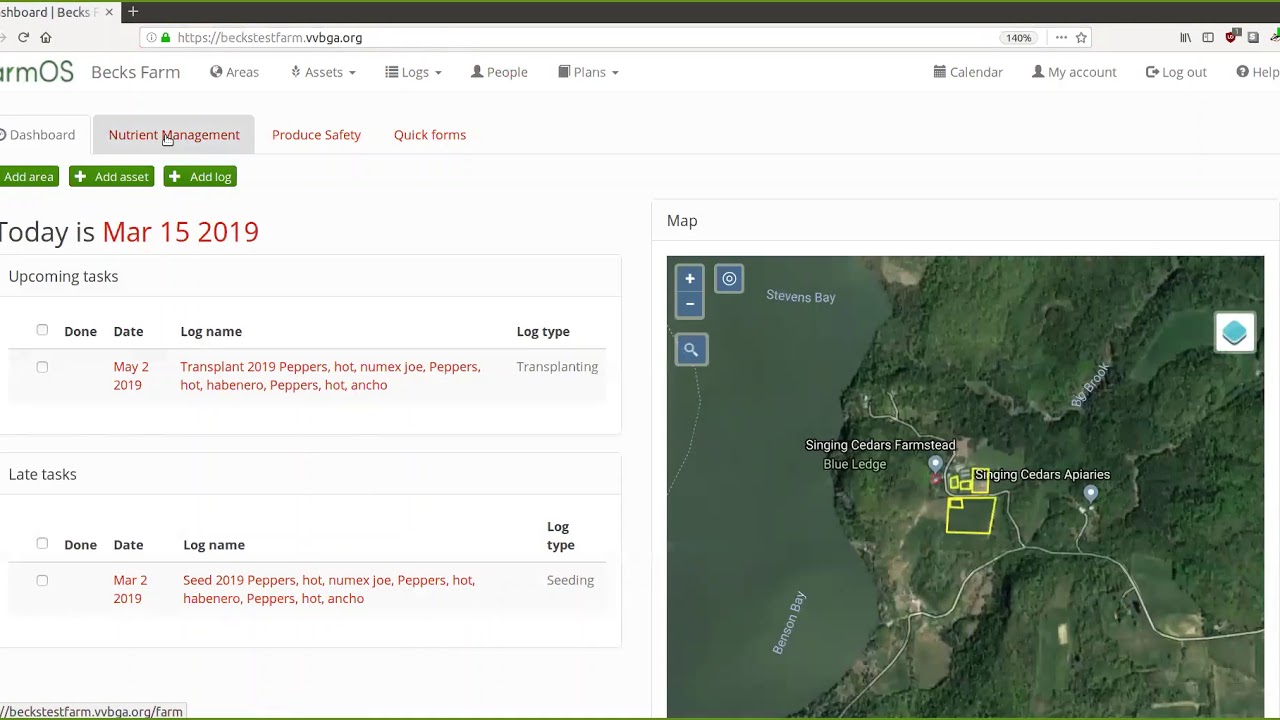Click the Transplanting log type cell
The image size is (1280, 720).
click(x=557, y=367)
